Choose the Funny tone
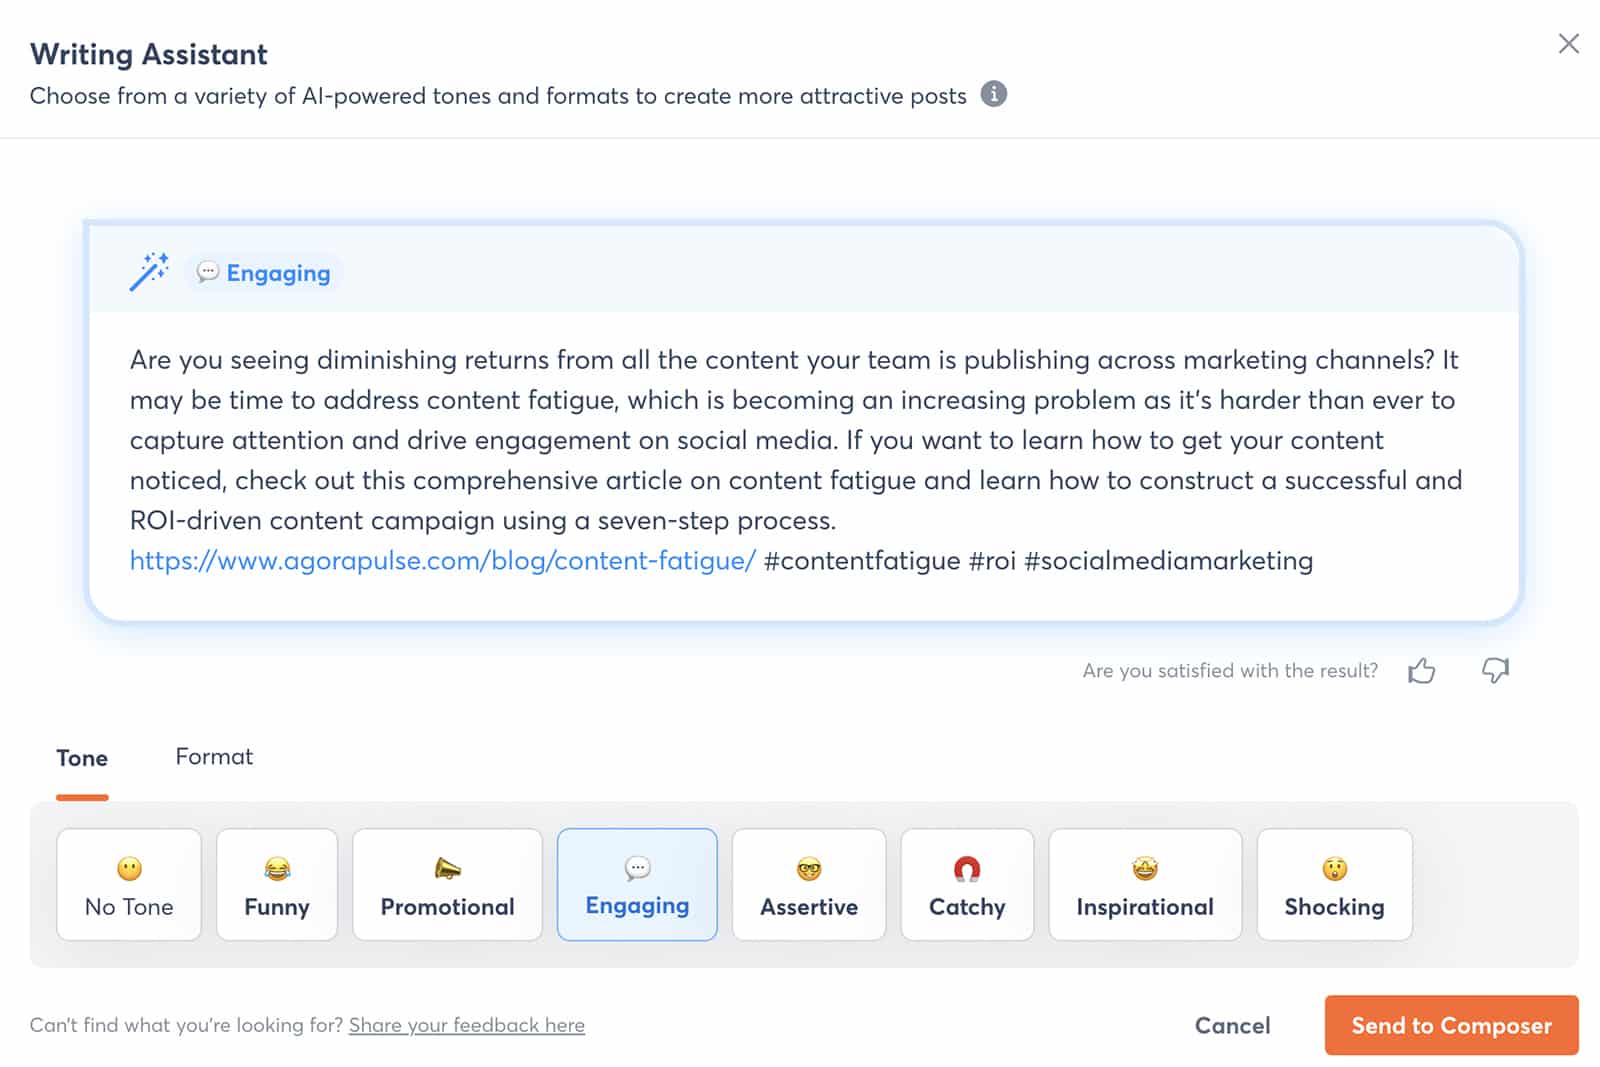Viewport: 1600px width, 1067px height. 277,885
